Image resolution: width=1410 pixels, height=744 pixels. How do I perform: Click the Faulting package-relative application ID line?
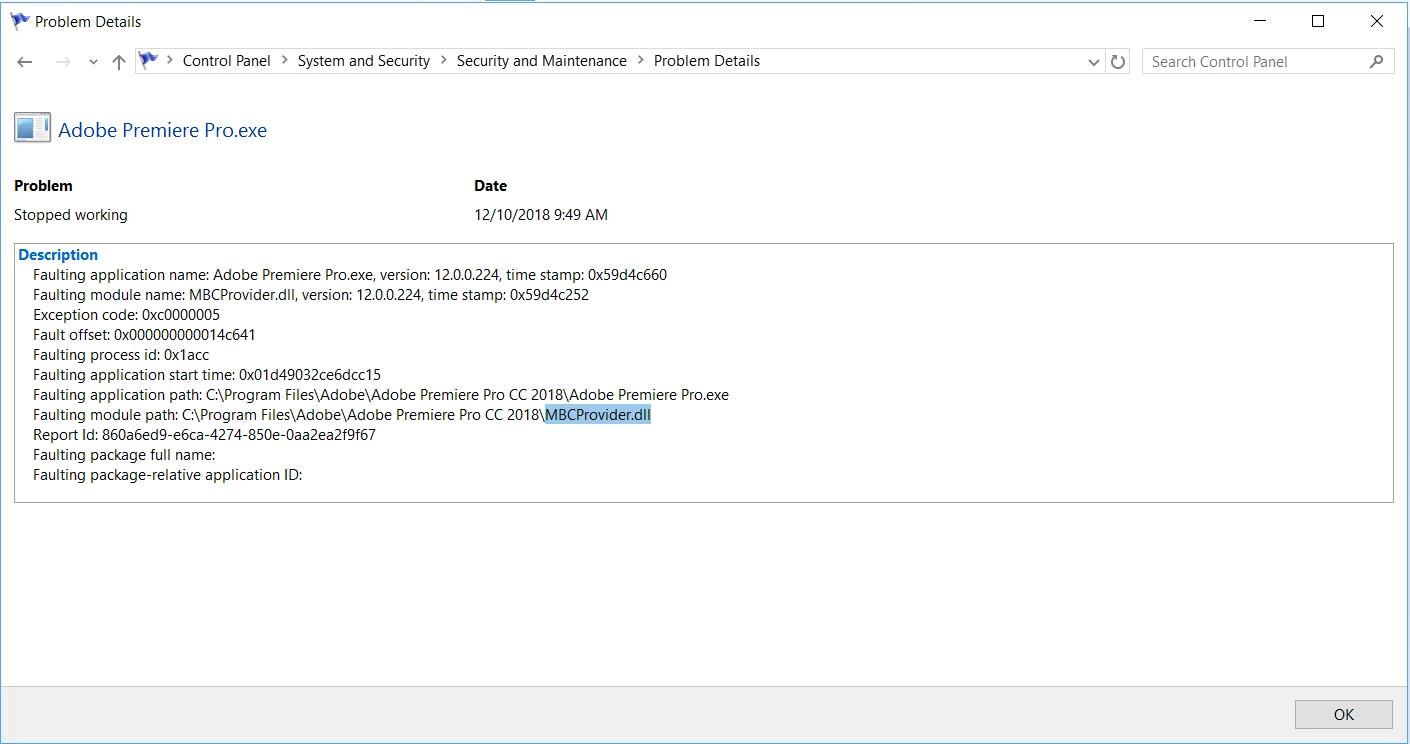coord(168,475)
